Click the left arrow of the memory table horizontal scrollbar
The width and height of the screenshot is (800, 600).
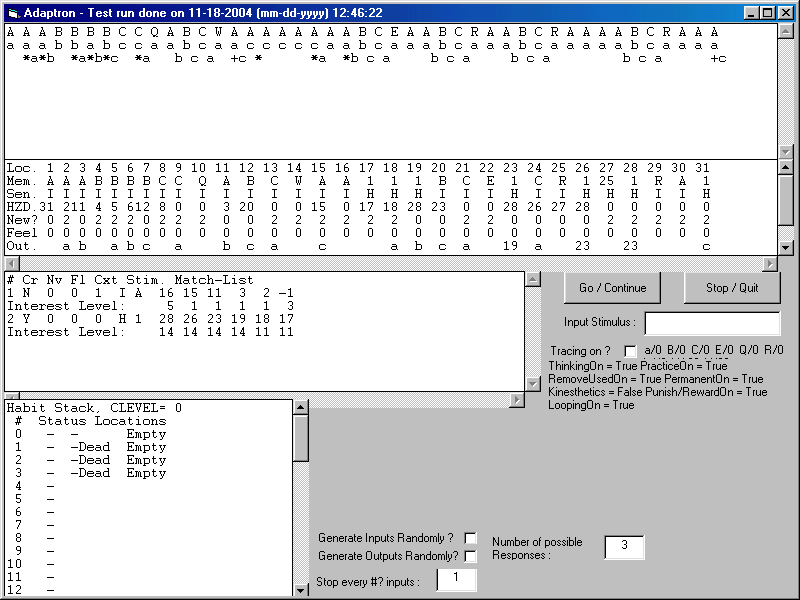click(12, 263)
